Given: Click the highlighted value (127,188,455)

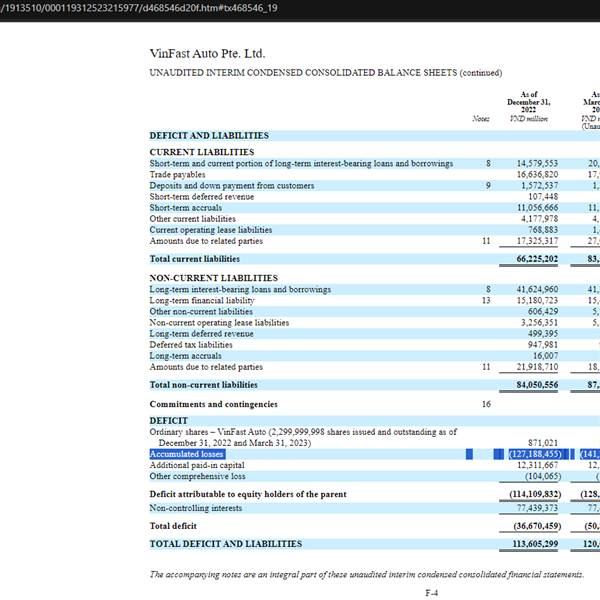Looking at the screenshot, I should [x=535, y=454].
